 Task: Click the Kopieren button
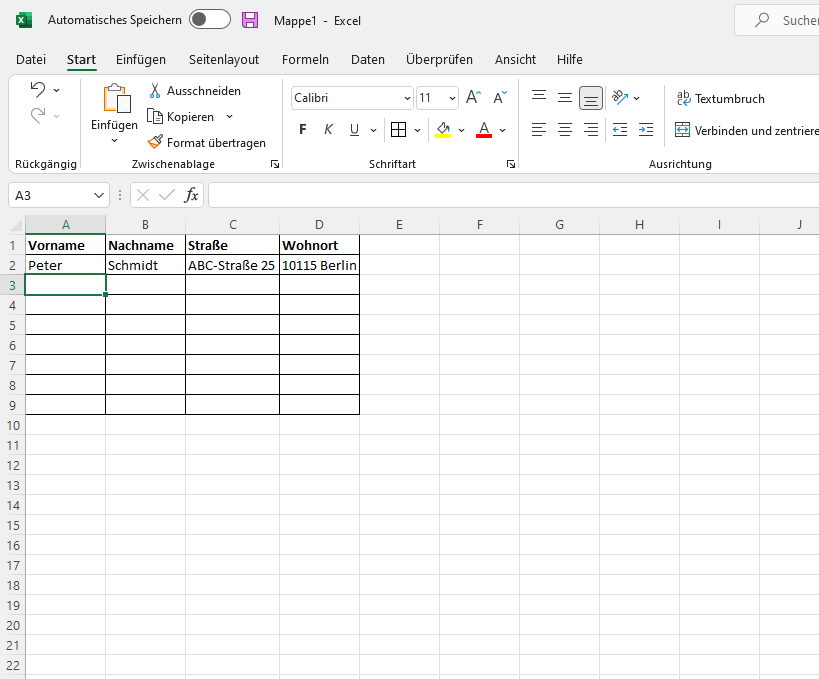click(180, 117)
